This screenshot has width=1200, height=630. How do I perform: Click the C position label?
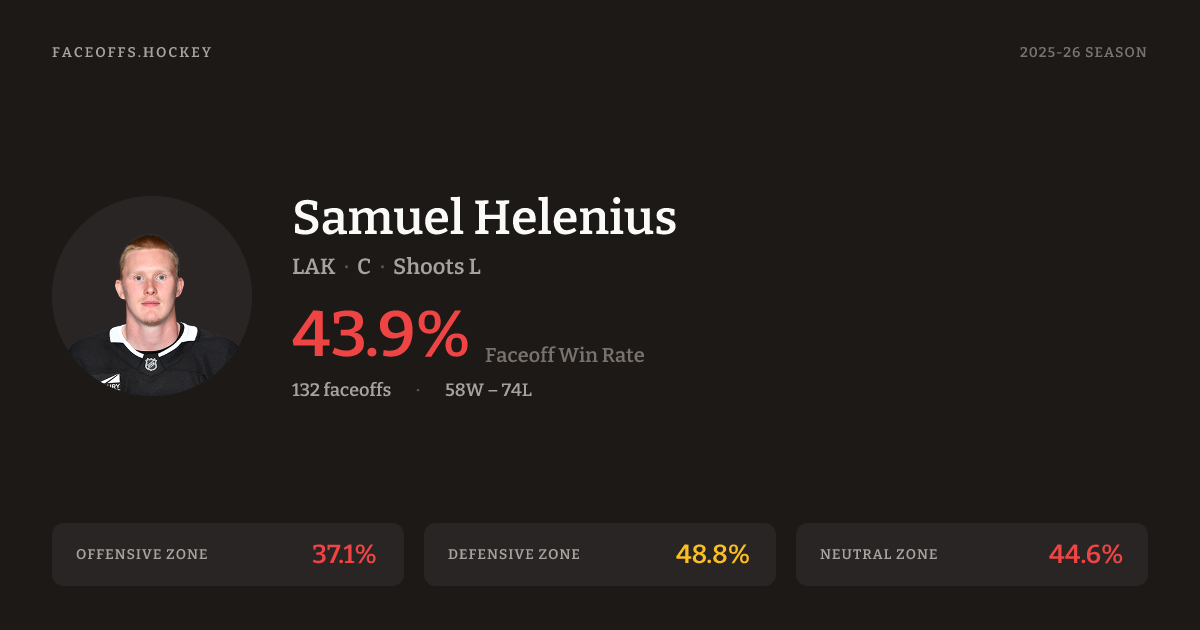coord(364,267)
